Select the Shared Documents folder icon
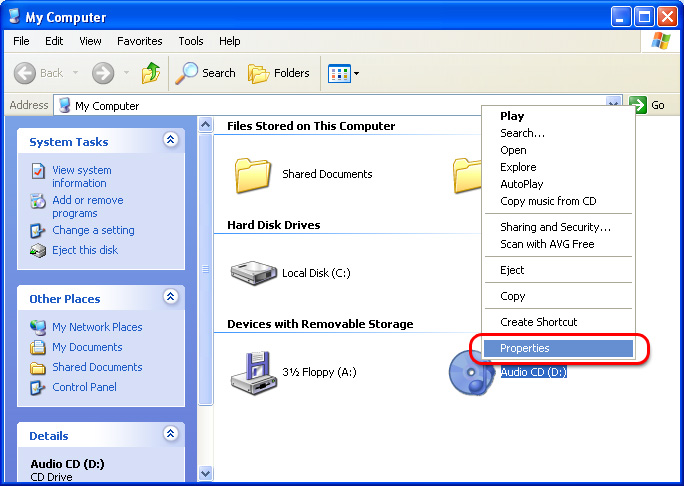 253,175
